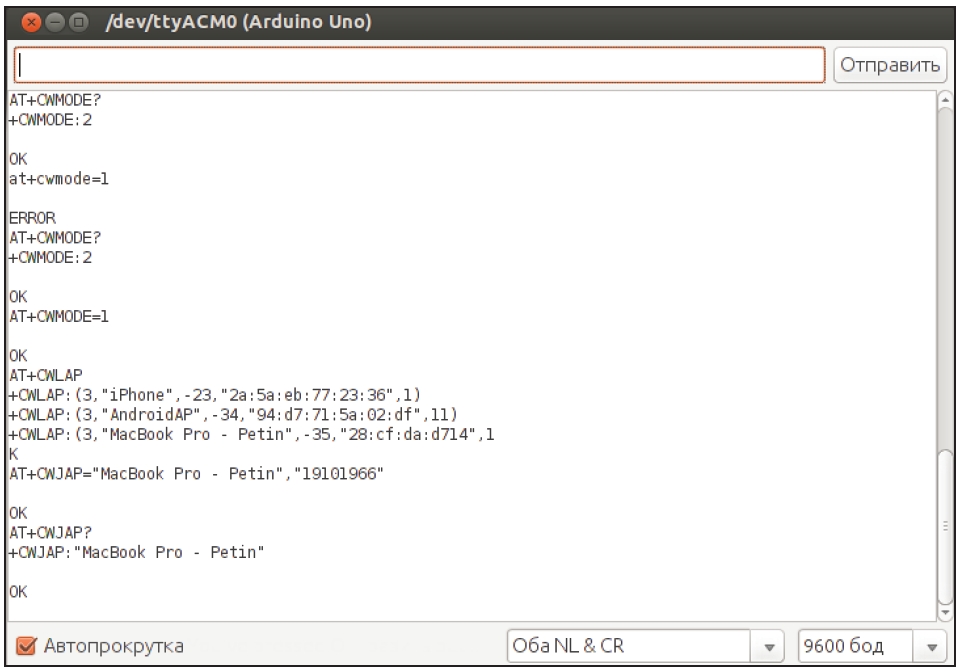This screenshot has height=671, width=964.
Task: Click the AT+CWMODE=1 uppercase line
Action: point(58,317)
